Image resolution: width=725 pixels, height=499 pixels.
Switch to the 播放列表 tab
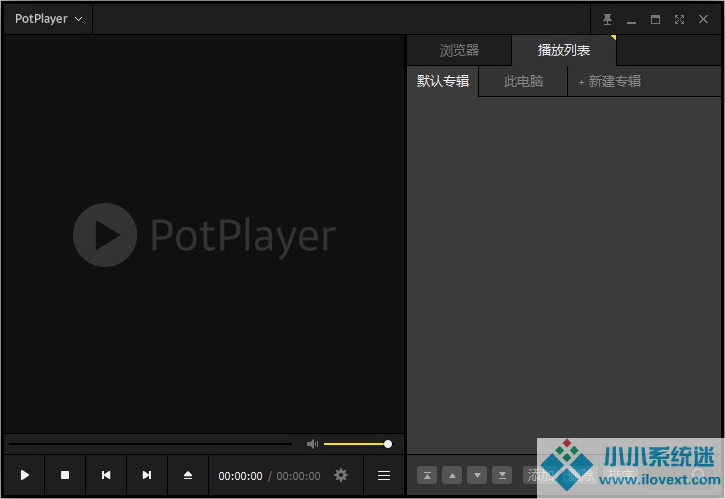coord(564,50)
